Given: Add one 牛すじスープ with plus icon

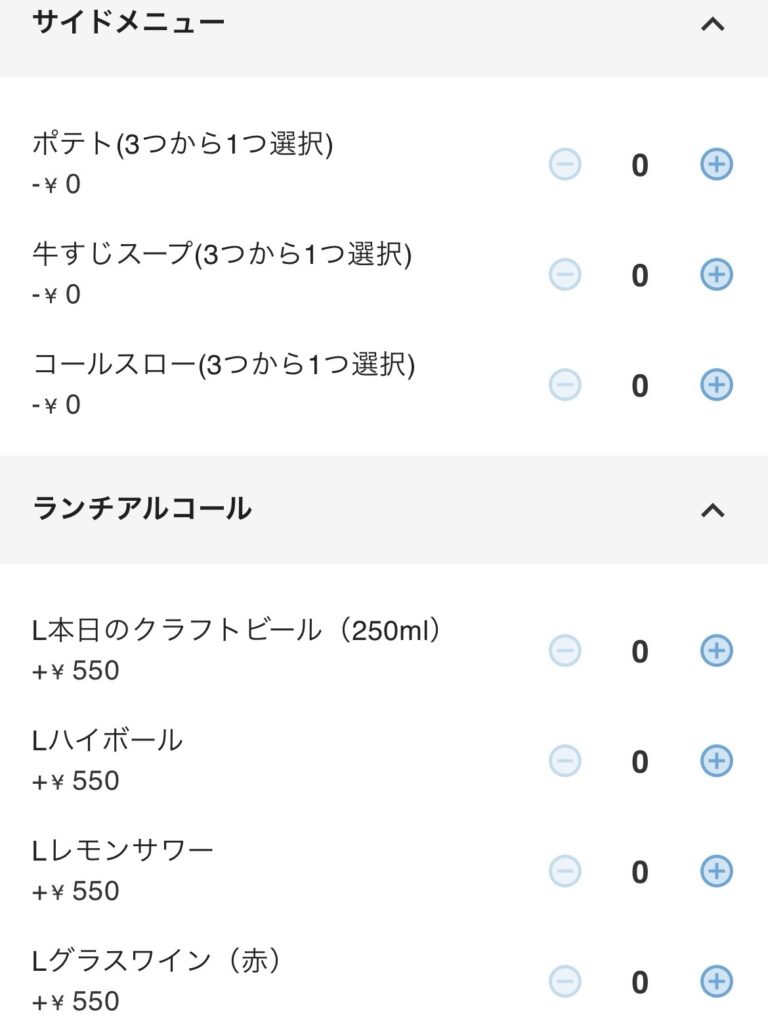Looking at the screenshot, I should 716,275.
